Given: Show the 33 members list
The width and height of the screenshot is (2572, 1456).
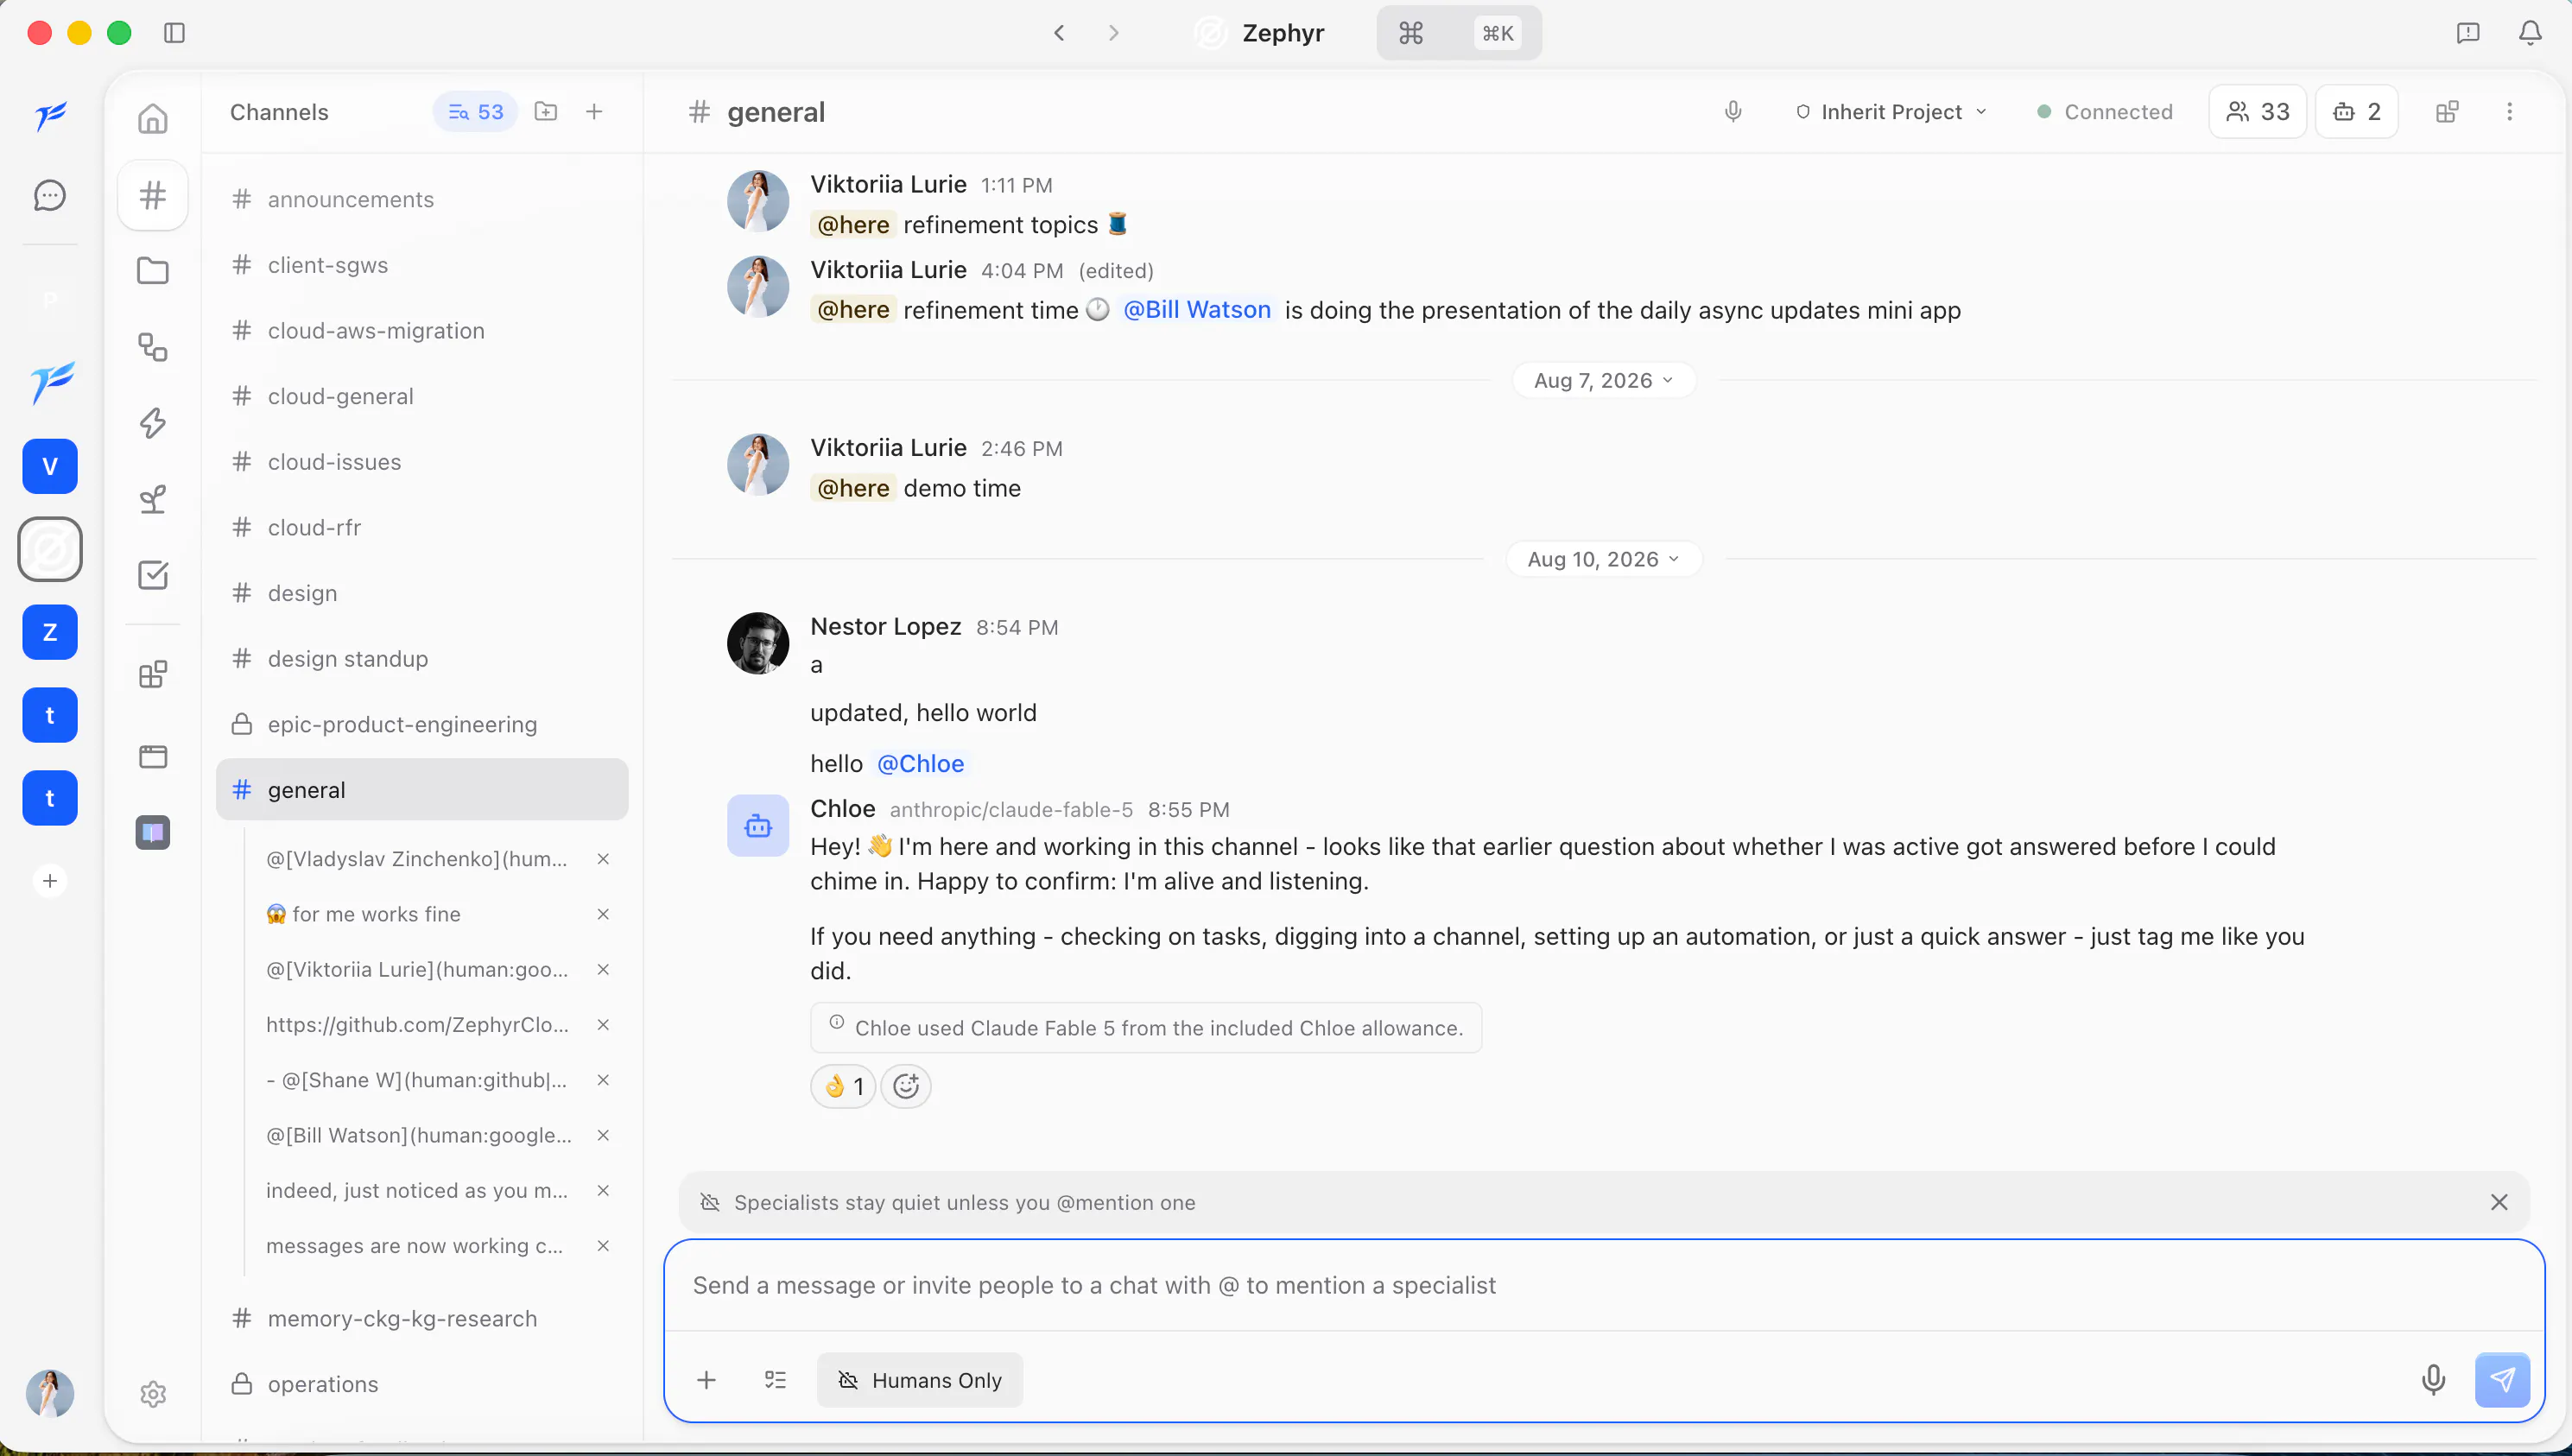Looking at the screenshot, I should click(x=2257, y=111).
